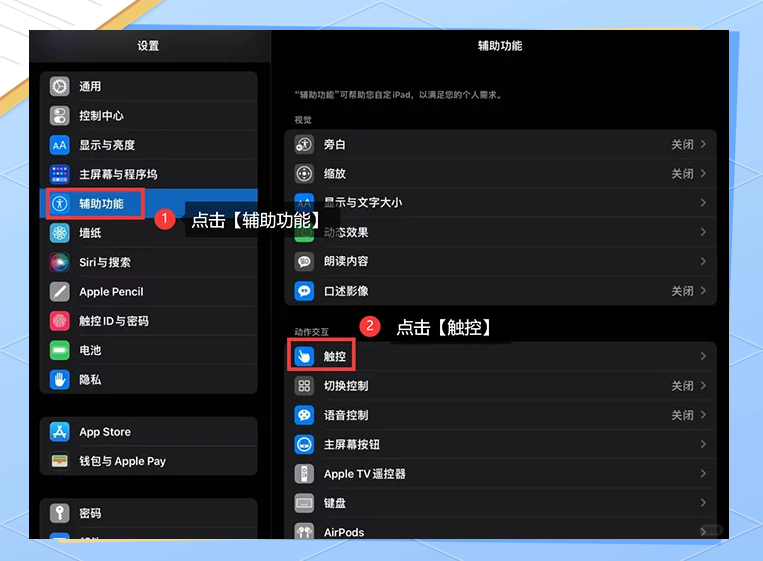Click the 动态效果 label
The image size is (763, 561).
pyautogui.click(x=346, y=233)
